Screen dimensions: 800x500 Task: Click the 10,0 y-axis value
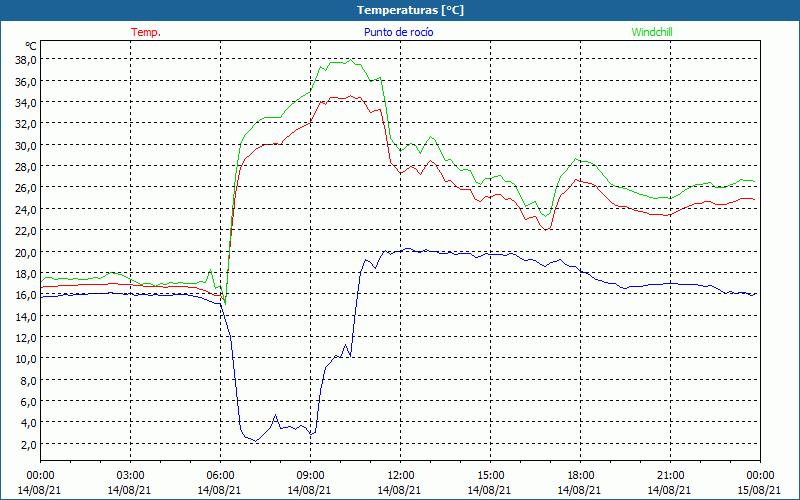(26, 359)
